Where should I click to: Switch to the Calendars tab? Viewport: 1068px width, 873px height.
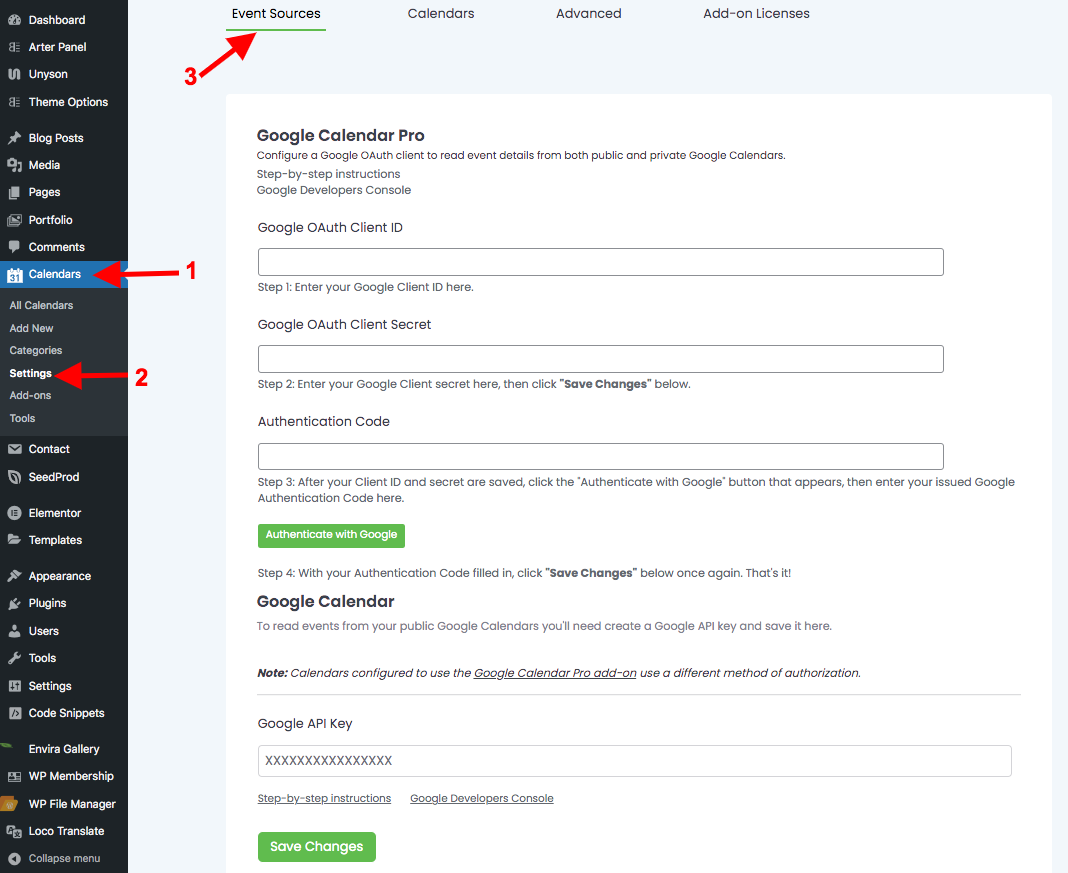coord(441,14)
